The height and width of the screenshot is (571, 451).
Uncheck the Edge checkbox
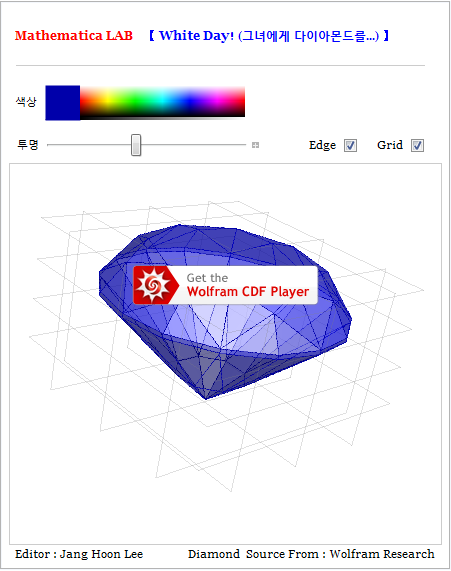(350, 145)
